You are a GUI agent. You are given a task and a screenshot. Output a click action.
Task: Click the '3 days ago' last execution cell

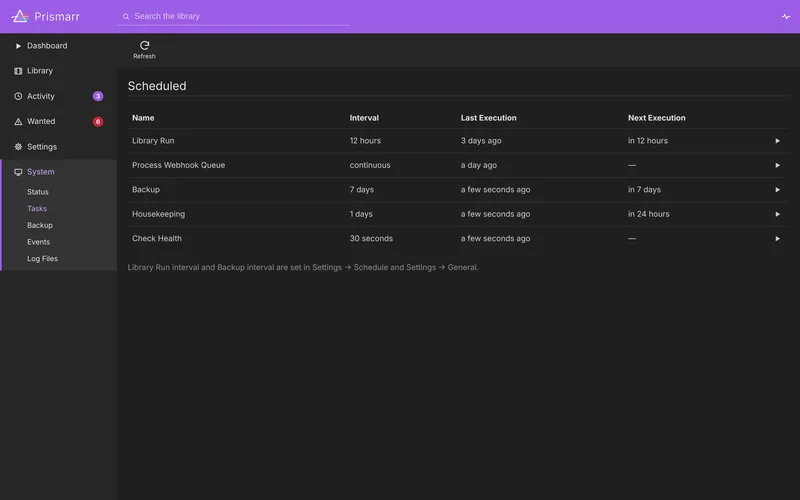click(x=481, y=141)
